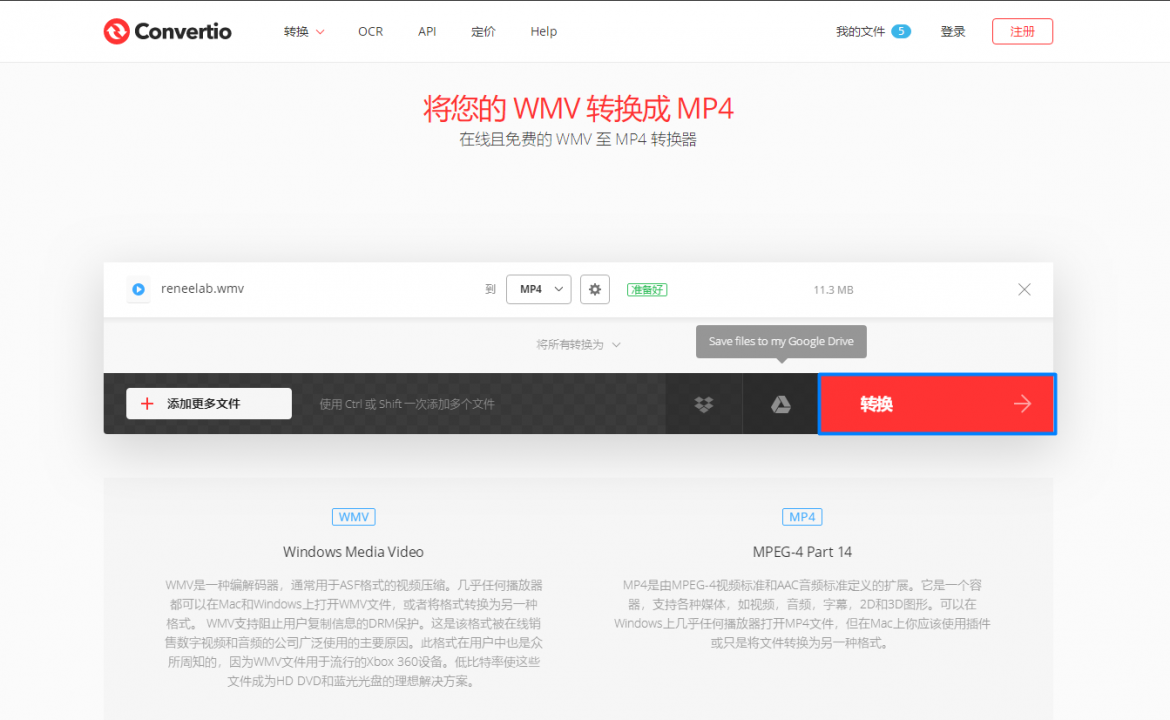Click the 注册 register button
Image resolution: width=1170 pixels, height=720 pixels.
coord(1022,31)
